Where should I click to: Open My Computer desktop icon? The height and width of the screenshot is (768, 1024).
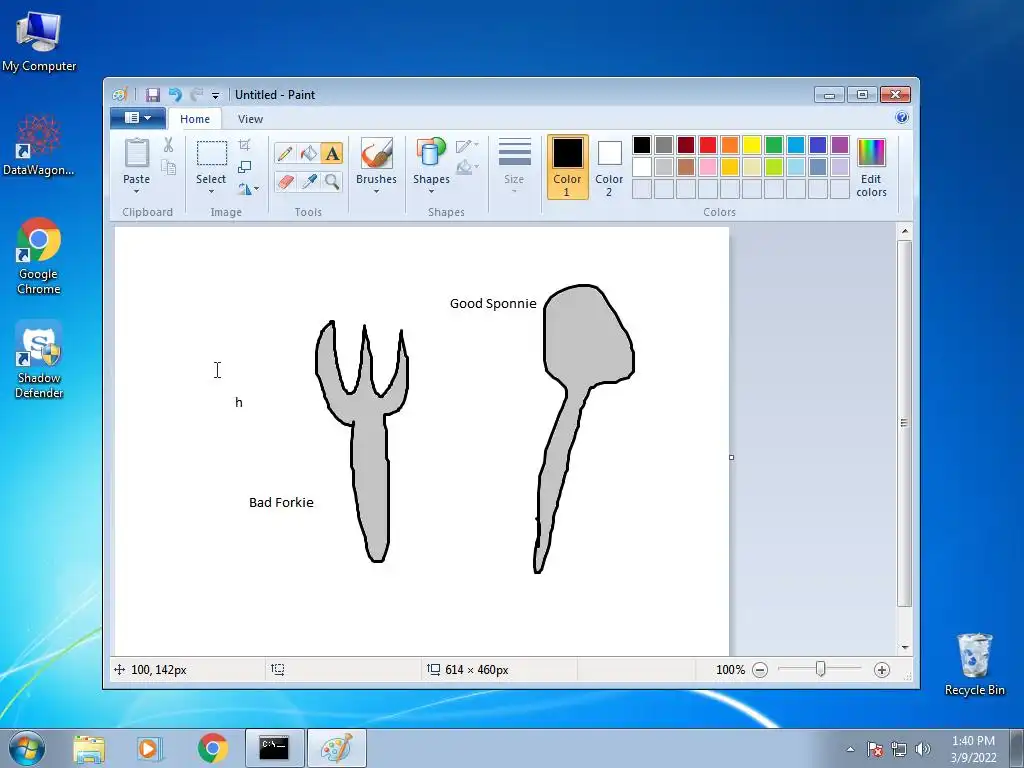point(39,42)
